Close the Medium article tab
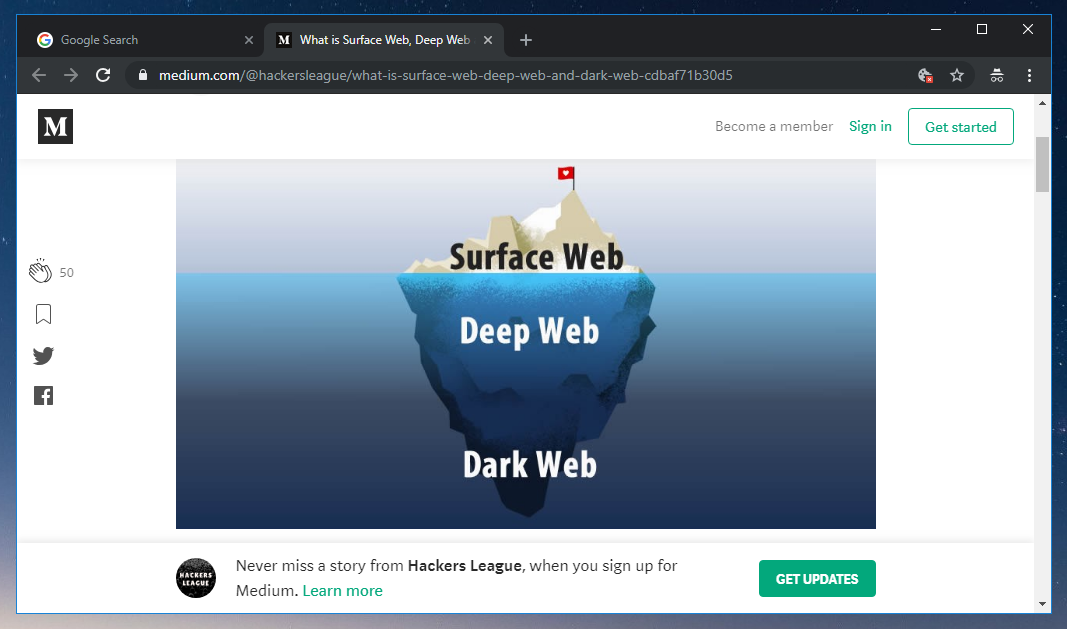The width and height of the screenshot is (1067, 629). [x=488, y=40]
